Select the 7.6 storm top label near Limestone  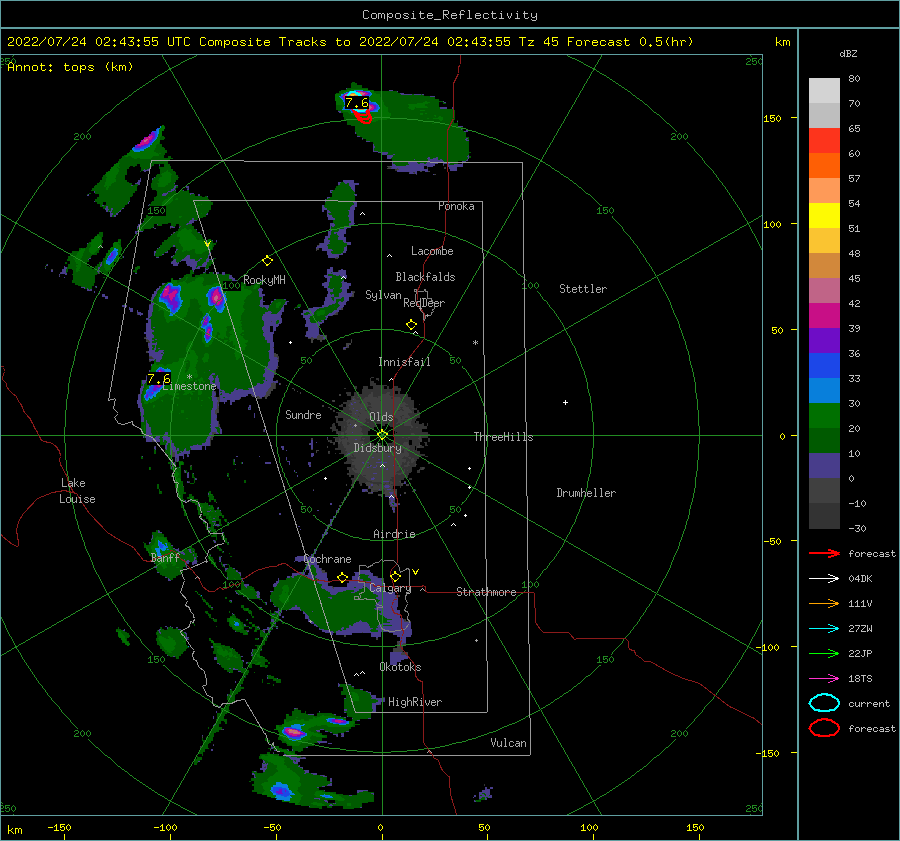159,379
